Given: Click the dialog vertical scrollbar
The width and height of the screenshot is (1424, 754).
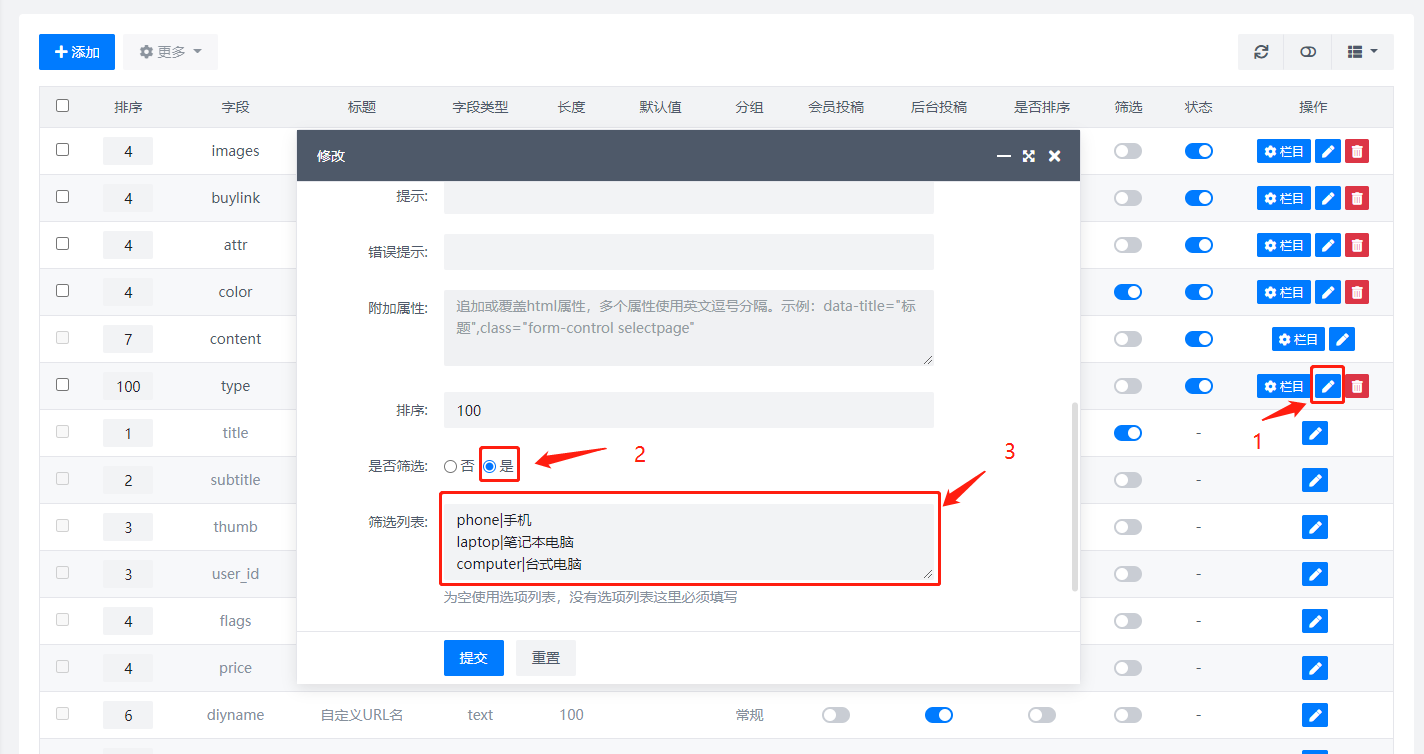Looking at the screenshot, I should [x=1075, y=496].
